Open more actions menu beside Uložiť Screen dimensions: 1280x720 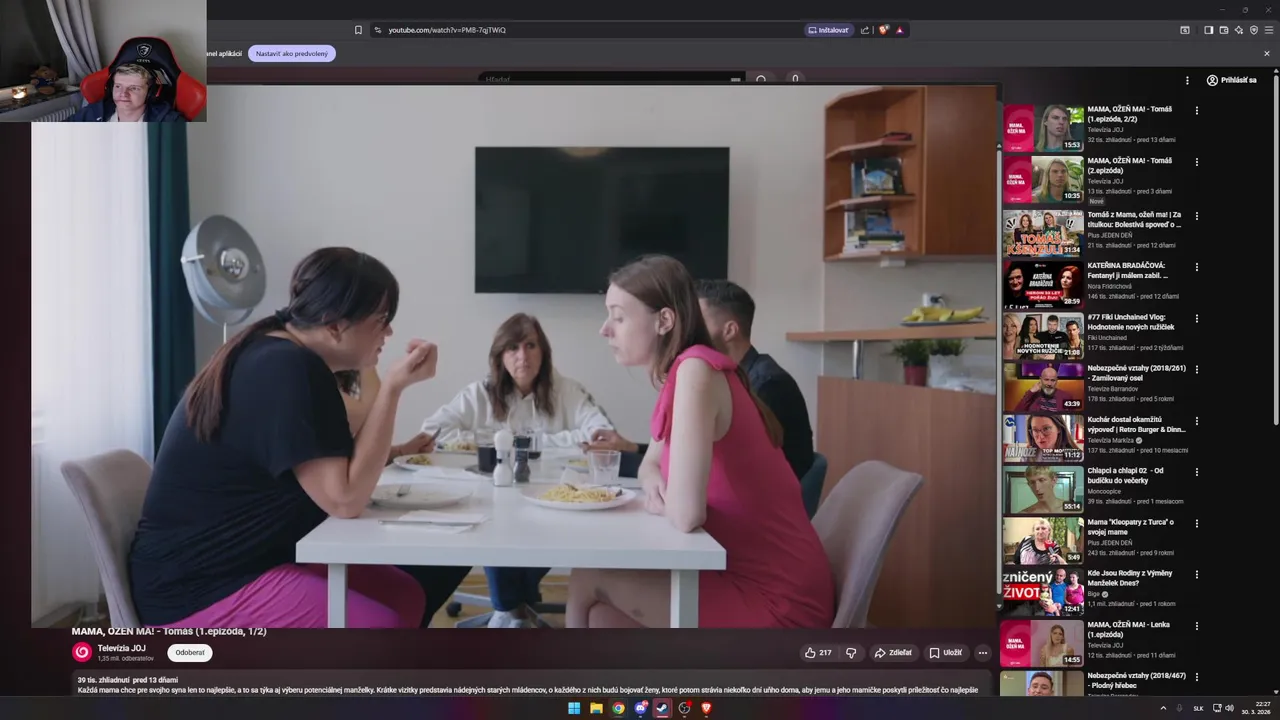(983, 653)
